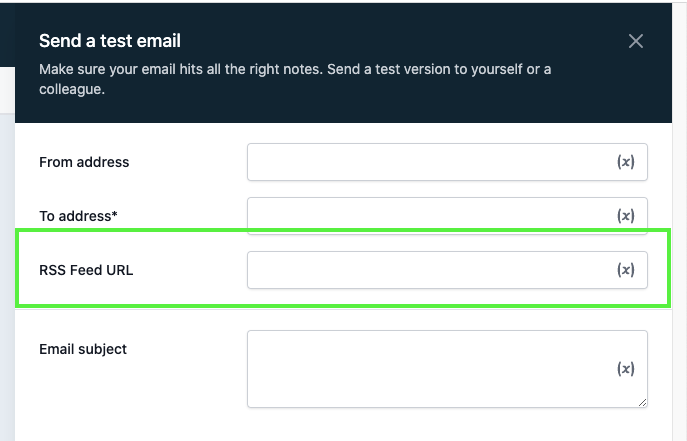
Task: Open variable picker for From address
Action: click(625, 162)
